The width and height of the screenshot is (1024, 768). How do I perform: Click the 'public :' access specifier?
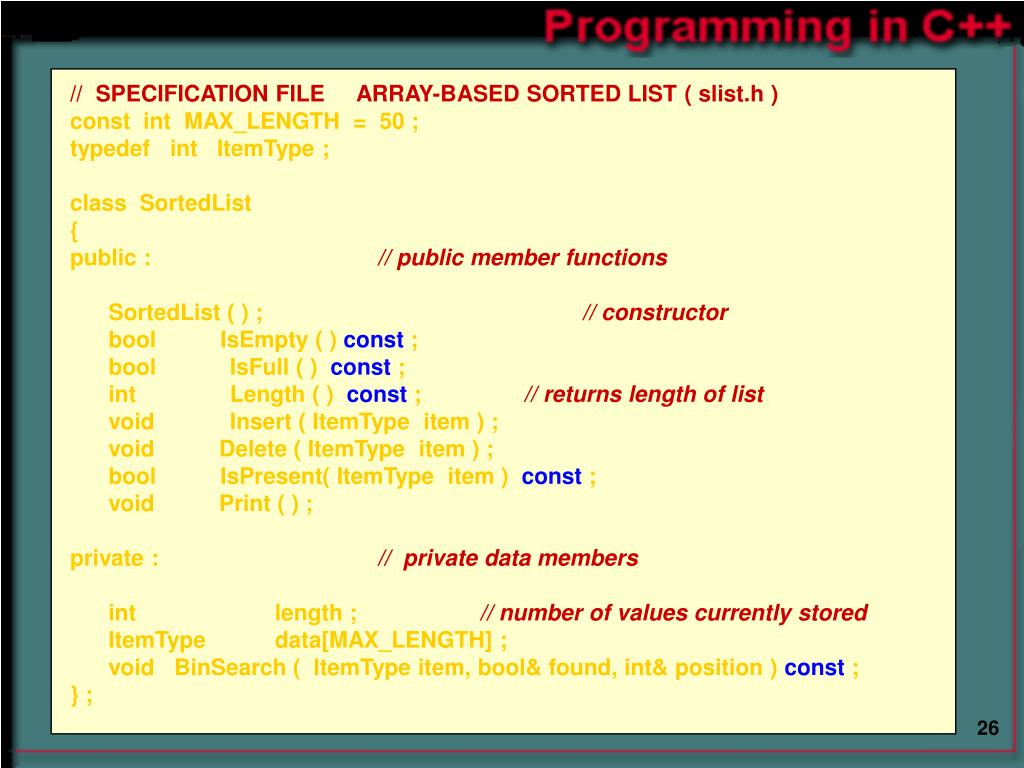(x=110, y=258)
